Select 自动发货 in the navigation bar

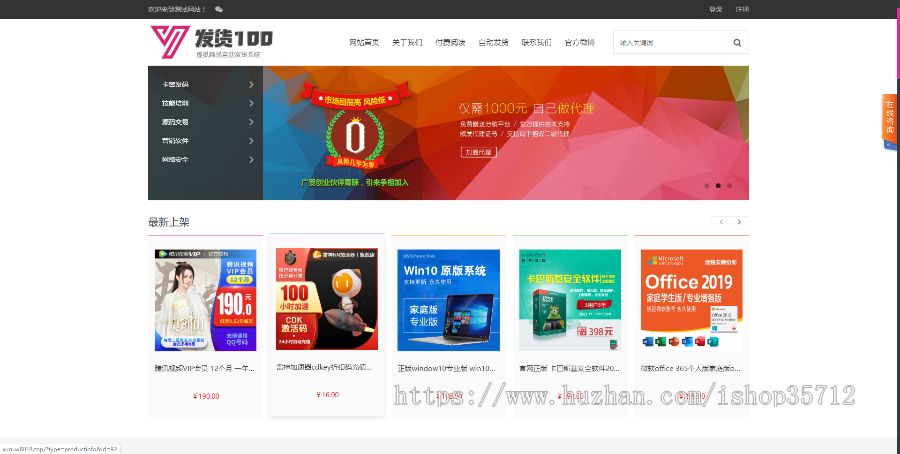[x=493, y=42]
